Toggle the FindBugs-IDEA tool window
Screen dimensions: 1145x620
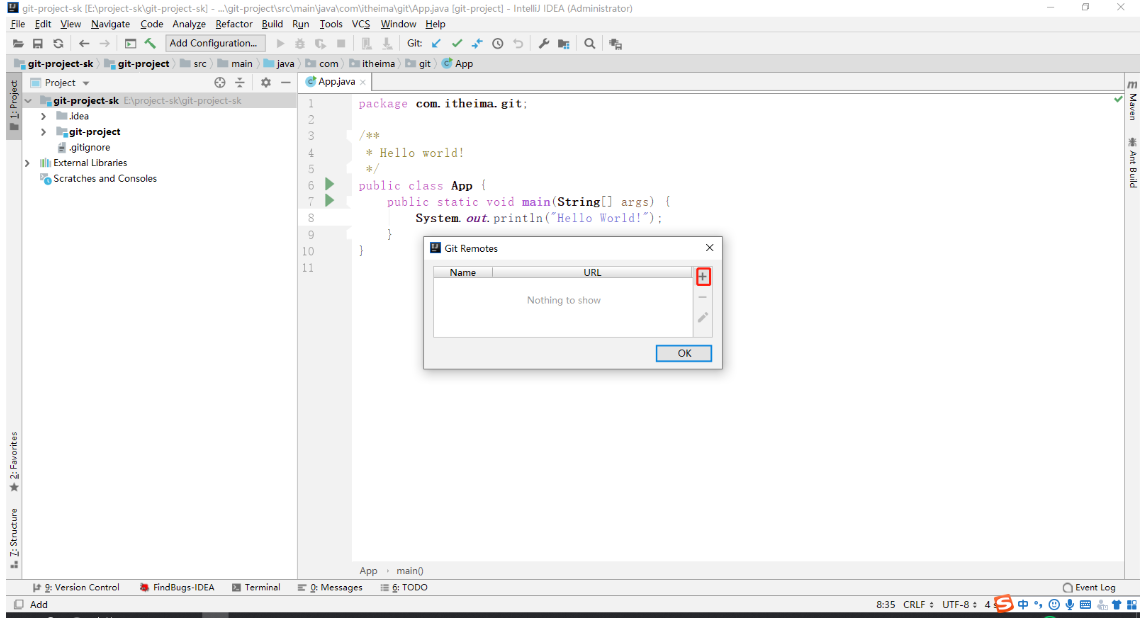tap(177, 588)
